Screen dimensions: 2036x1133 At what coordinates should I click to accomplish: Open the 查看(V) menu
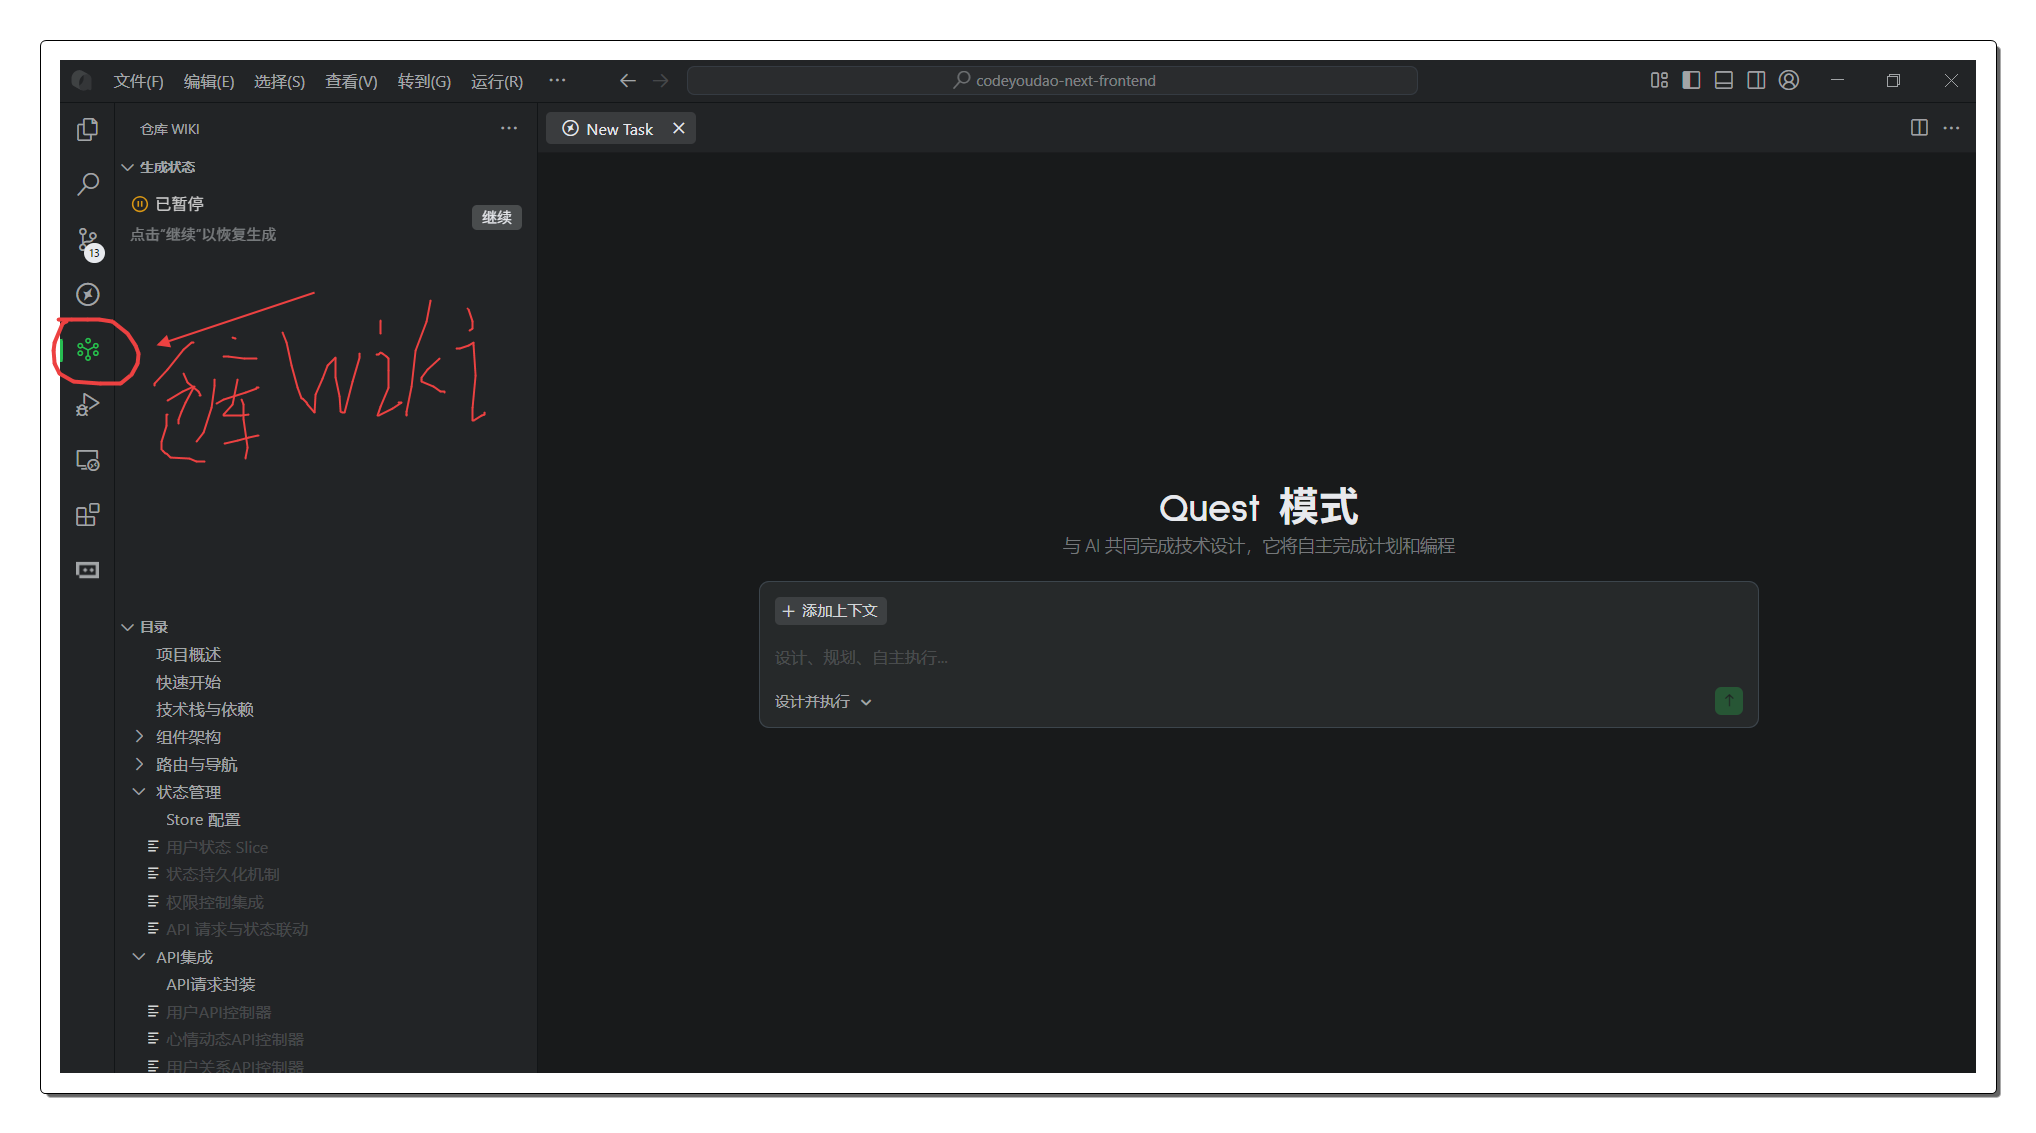pos(351,81)
